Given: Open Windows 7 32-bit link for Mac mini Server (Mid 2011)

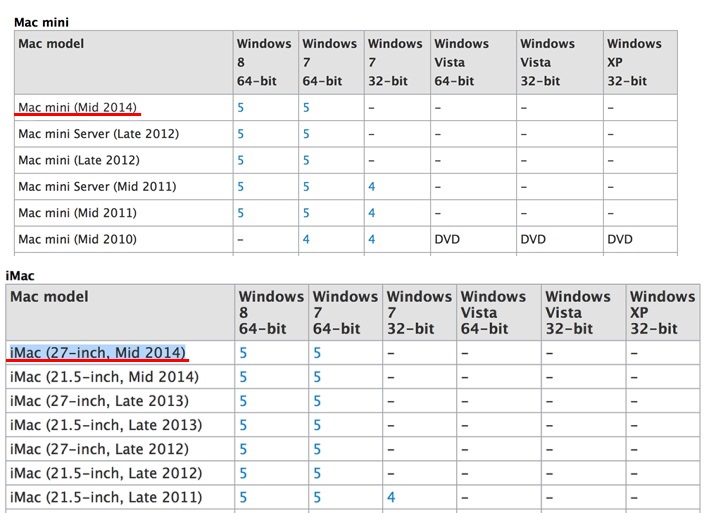Looking at the screenshot, I should (x=372, y=187).
